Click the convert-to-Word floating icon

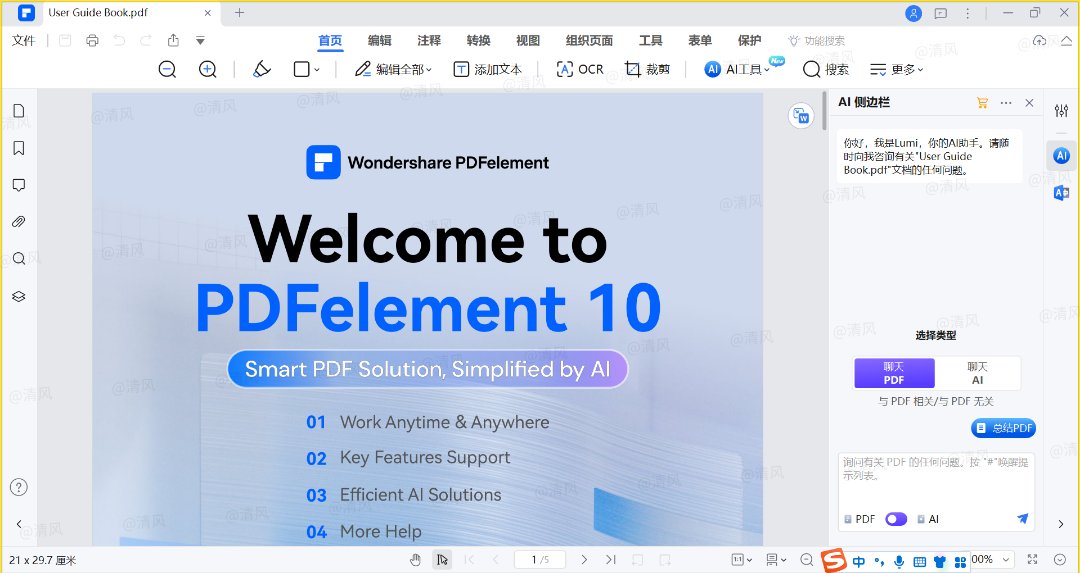(800, 116)
